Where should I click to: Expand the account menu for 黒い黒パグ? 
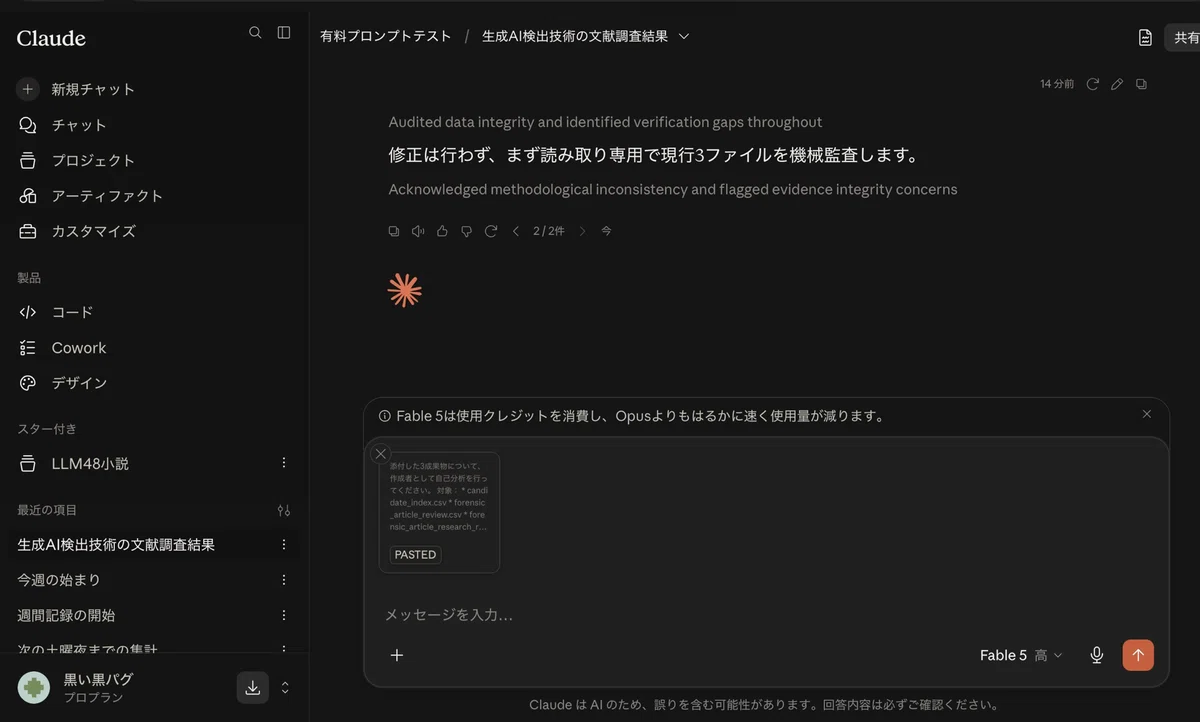pos(285,687)
